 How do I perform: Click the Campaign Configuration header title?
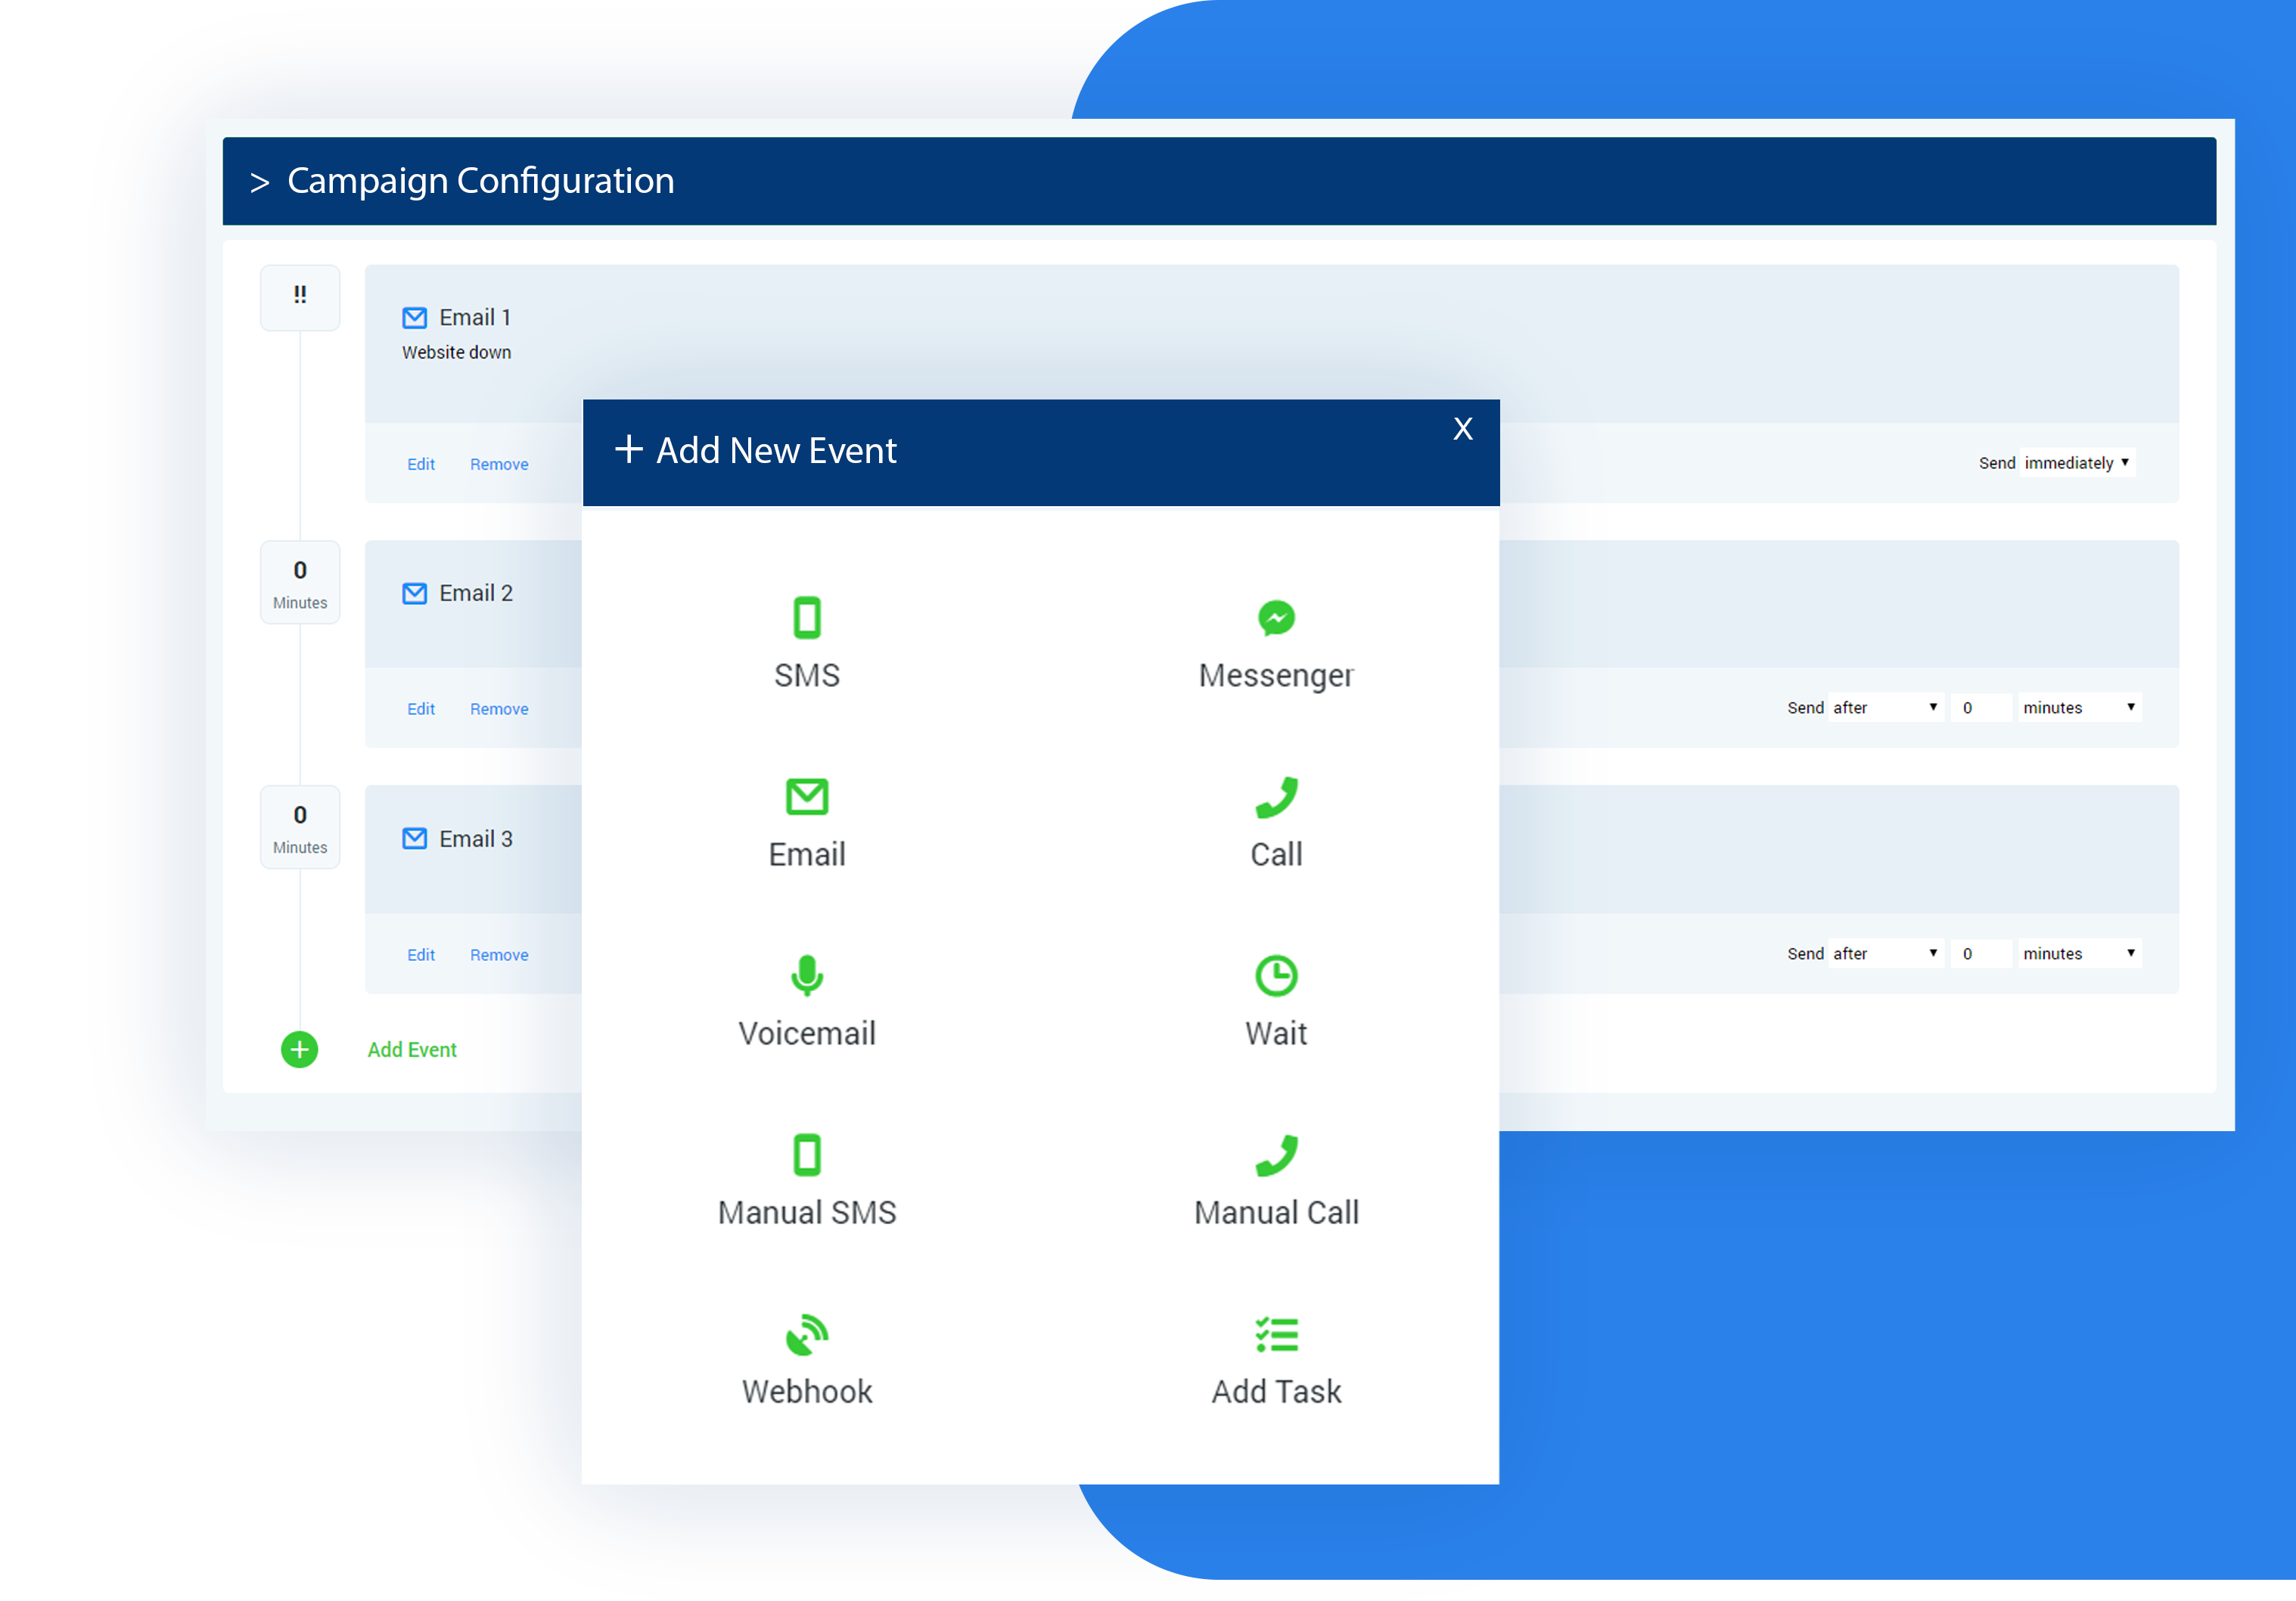click(x=480, y=181)
